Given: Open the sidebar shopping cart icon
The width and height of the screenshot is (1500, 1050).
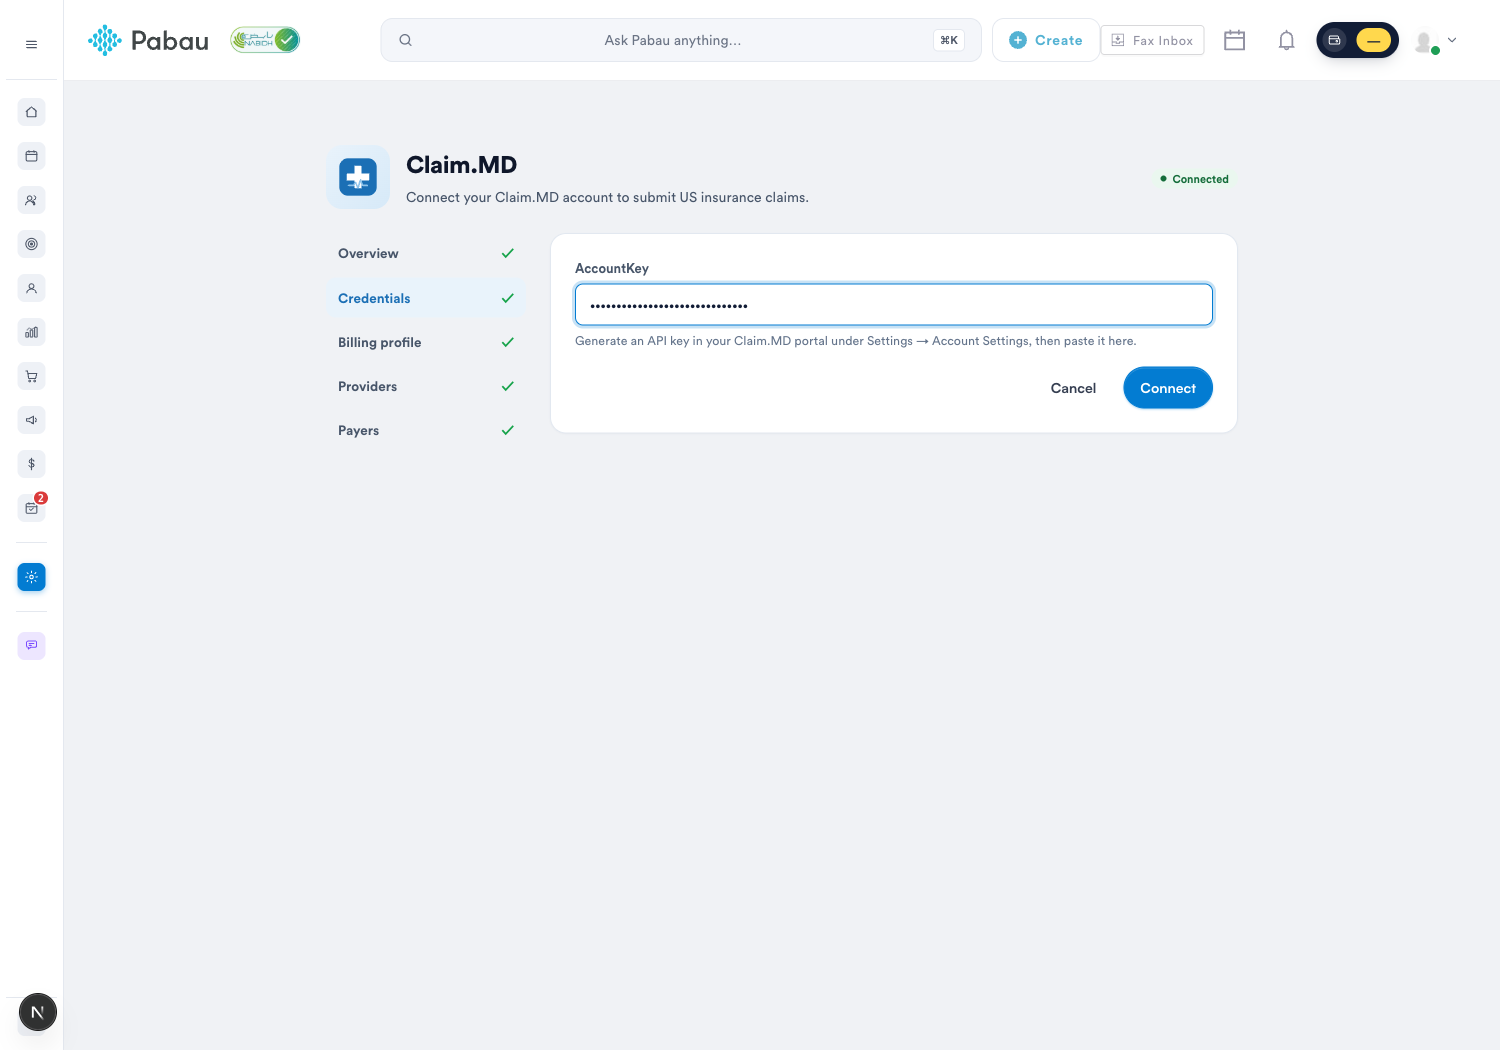Looking at the screenshot, I should click(32, 376).
